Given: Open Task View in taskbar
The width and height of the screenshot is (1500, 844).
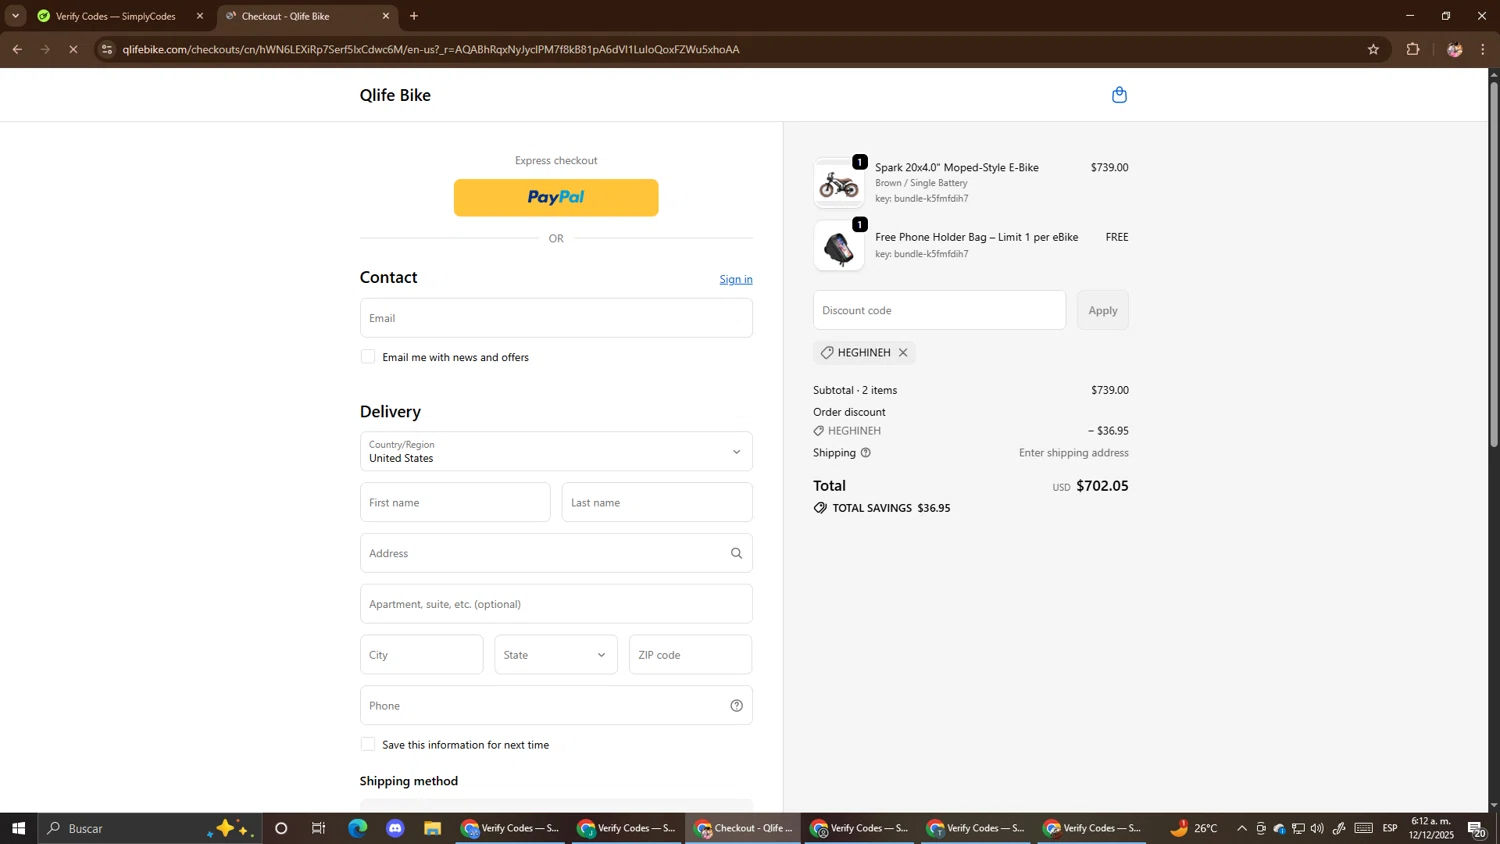Looking at the screenshot, I should 319,829.
